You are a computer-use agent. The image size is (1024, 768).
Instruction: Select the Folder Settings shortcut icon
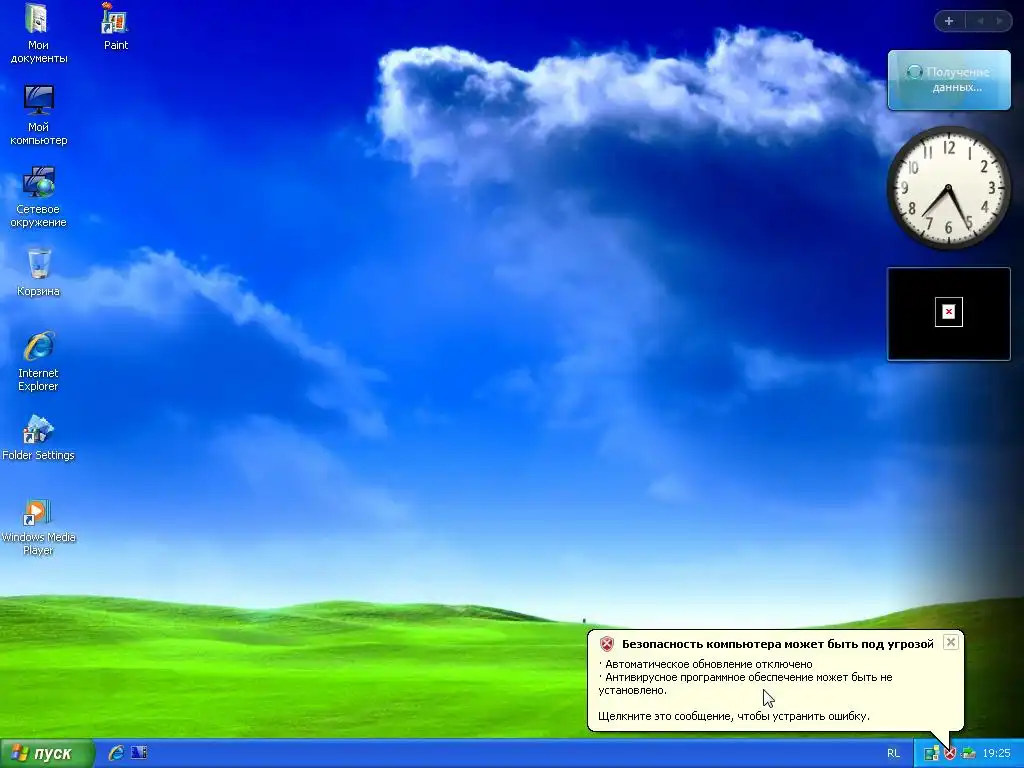(38, 437)
